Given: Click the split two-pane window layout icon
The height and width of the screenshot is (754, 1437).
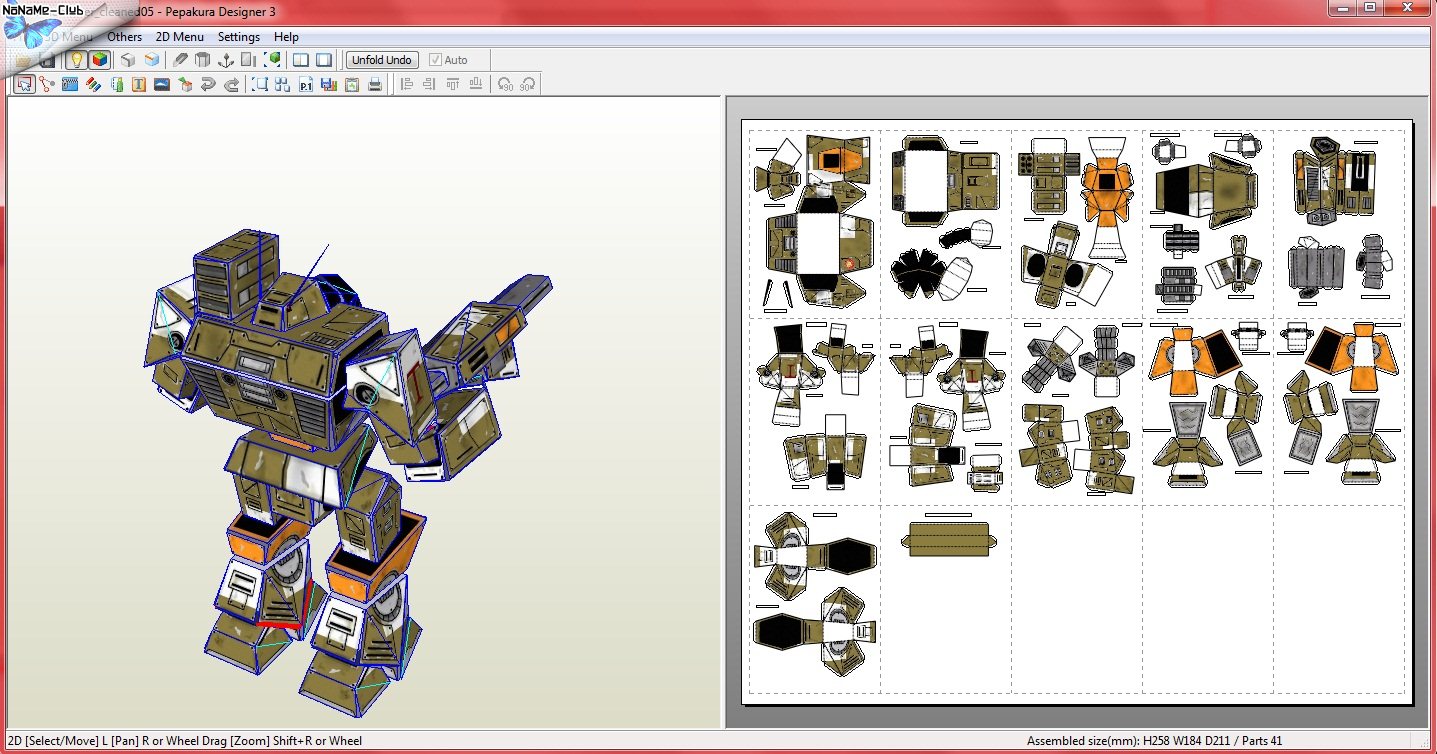Looking at the screenshot, I should pos(300,60).
